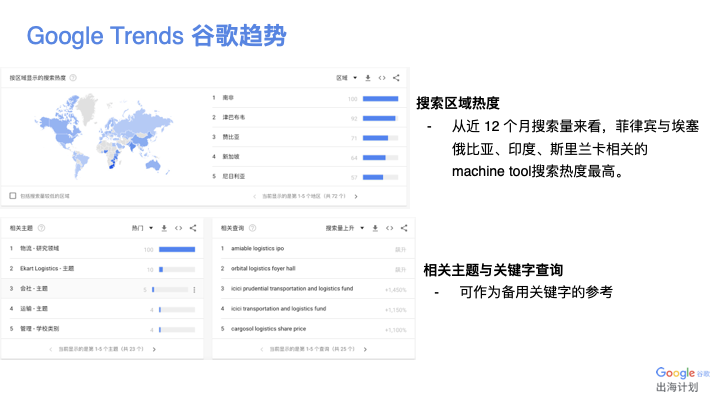The image size is (720, 405).
Task: Open topic Ekart Logistics - 主题
Action: click(47, 269)
